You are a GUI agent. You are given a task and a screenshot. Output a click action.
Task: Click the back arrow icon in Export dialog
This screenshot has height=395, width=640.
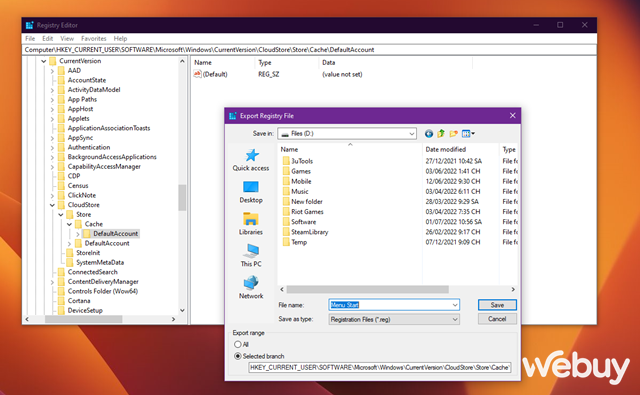[429, 133]
